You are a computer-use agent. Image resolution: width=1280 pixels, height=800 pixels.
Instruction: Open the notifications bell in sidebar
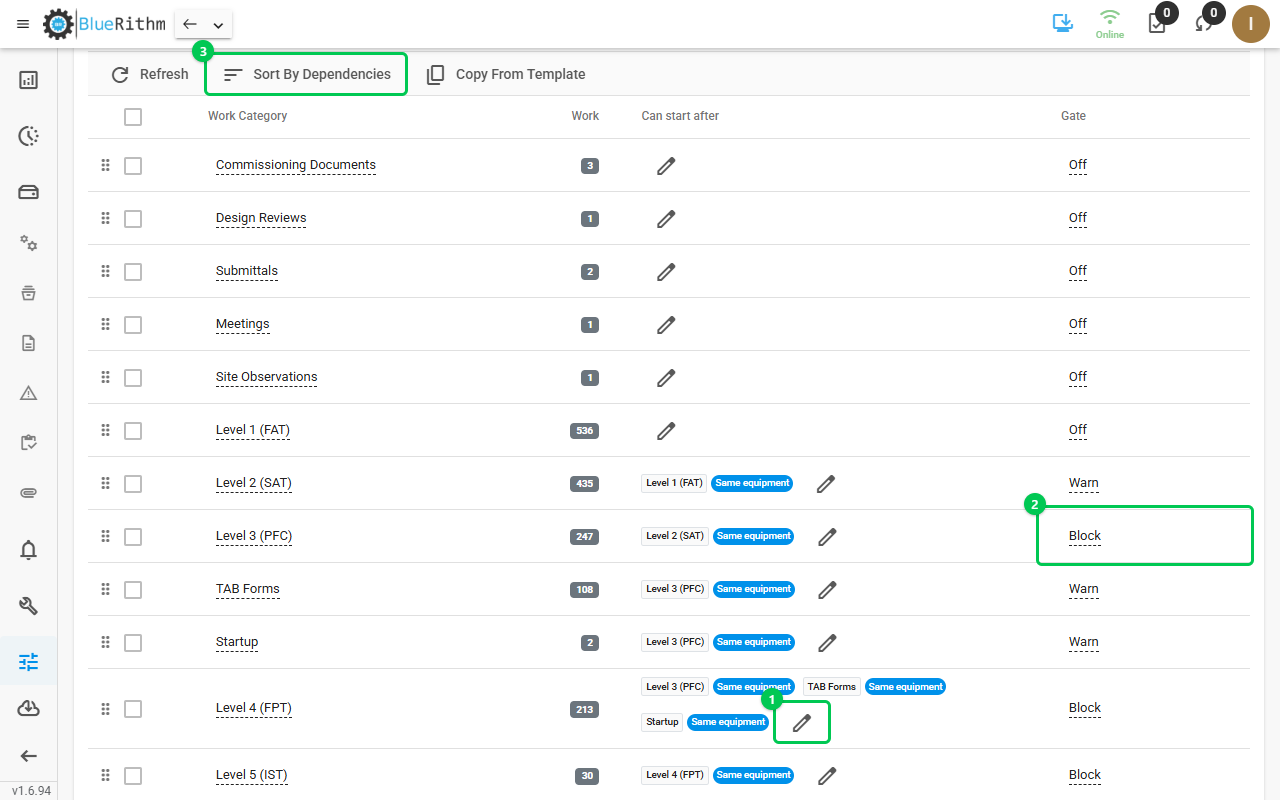[x=28, y=550]
